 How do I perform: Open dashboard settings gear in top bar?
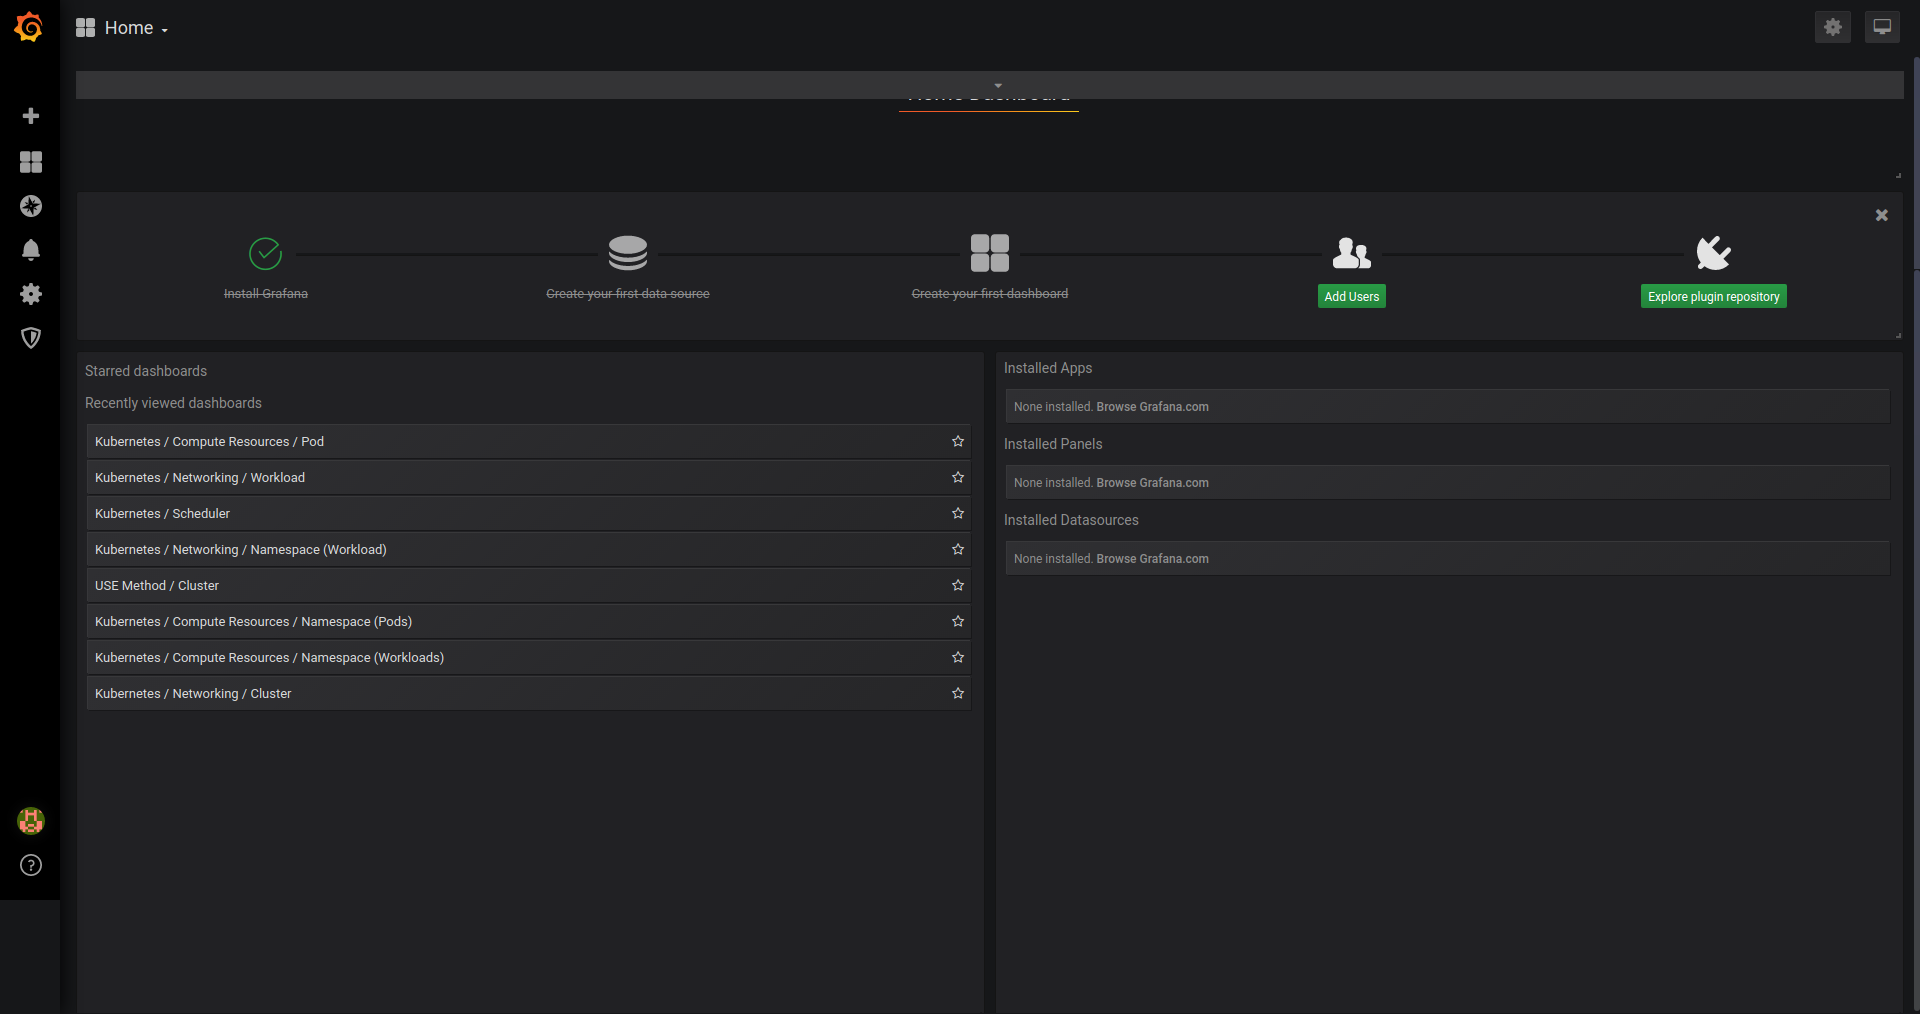(x=1833, y=27)
